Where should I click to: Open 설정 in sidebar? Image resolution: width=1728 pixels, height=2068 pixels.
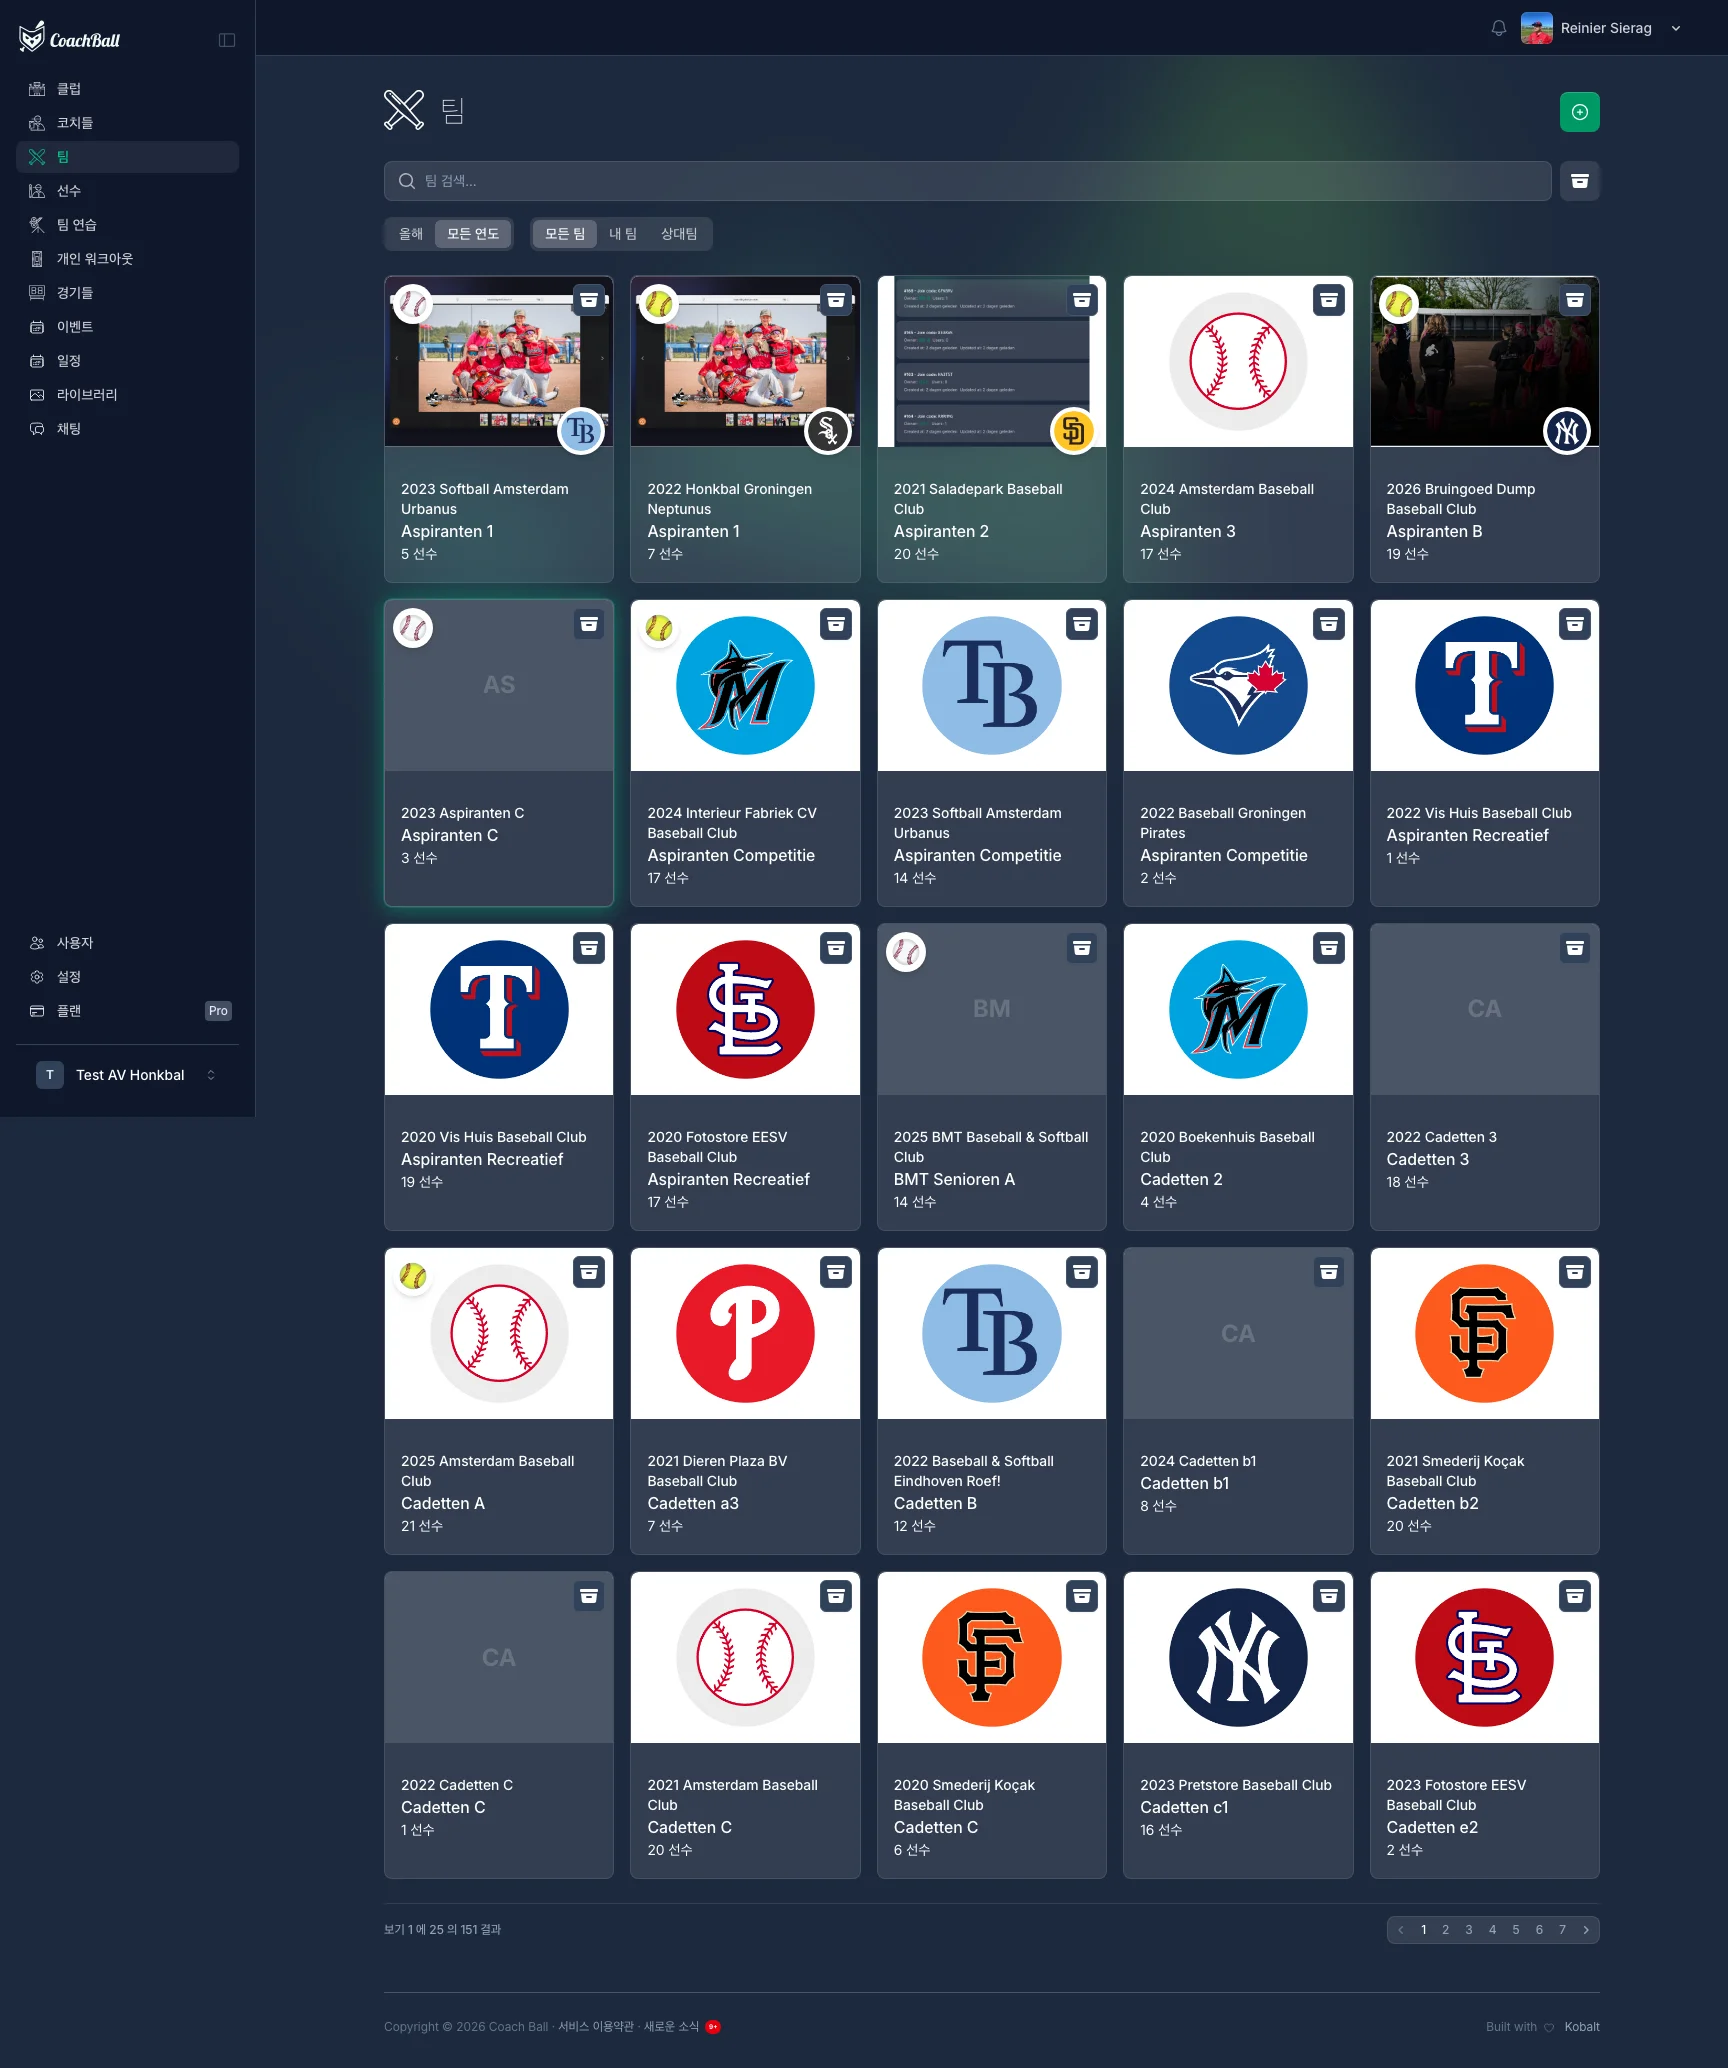pos(127,977)
